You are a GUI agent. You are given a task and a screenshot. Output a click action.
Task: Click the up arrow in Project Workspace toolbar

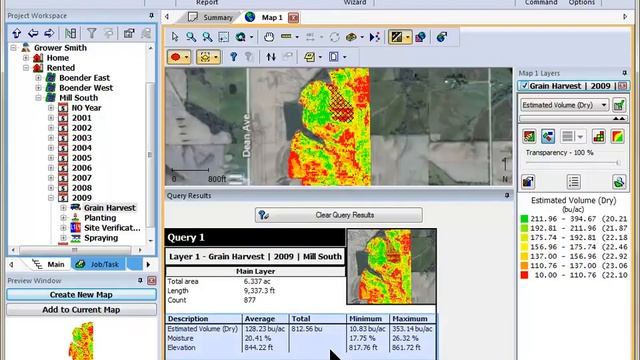tap(16, 33)
